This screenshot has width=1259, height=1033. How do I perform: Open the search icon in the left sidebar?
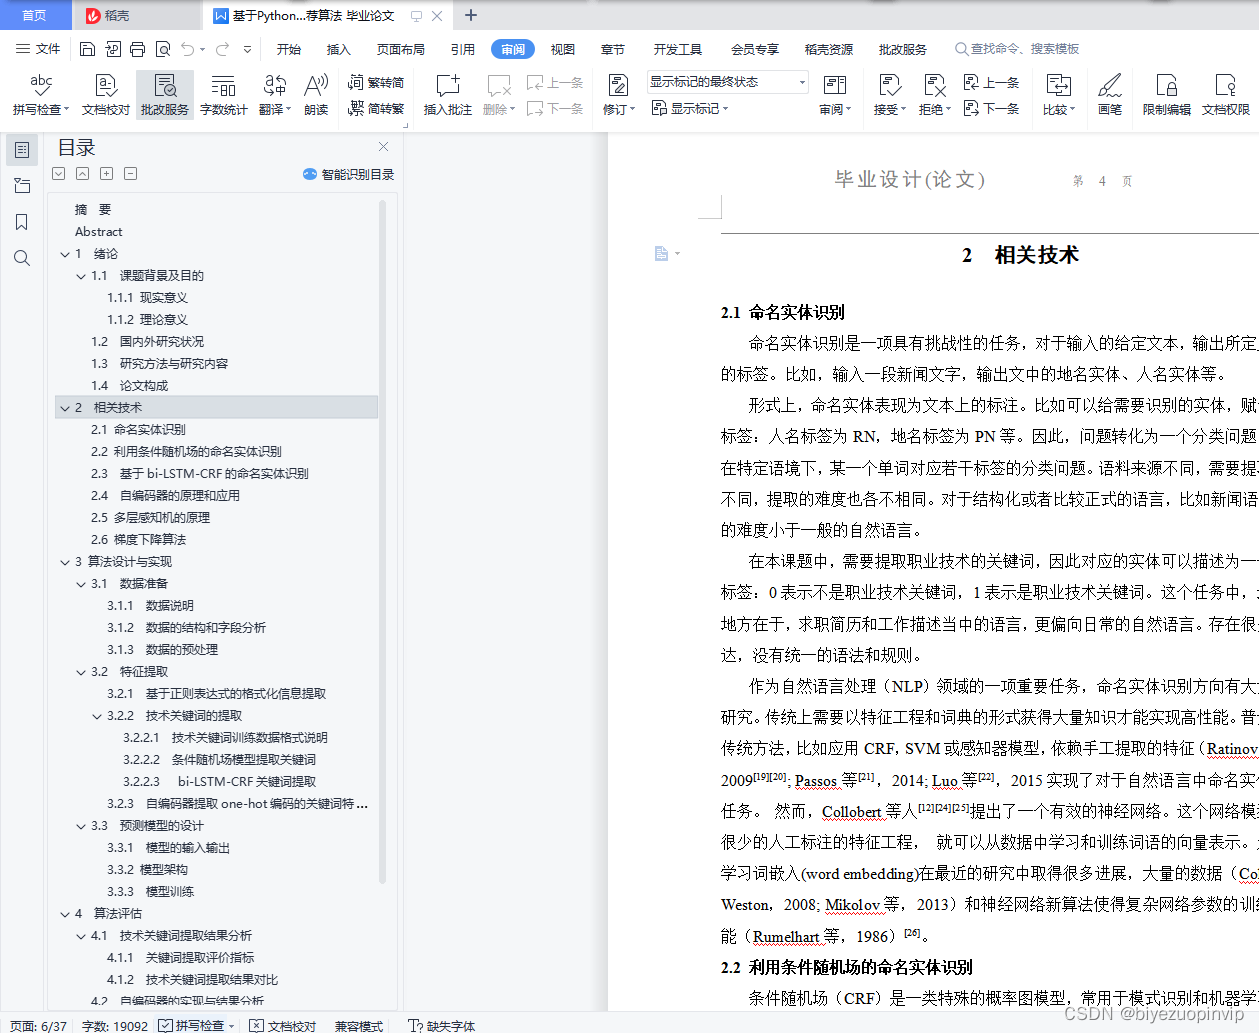coord(22,258)
